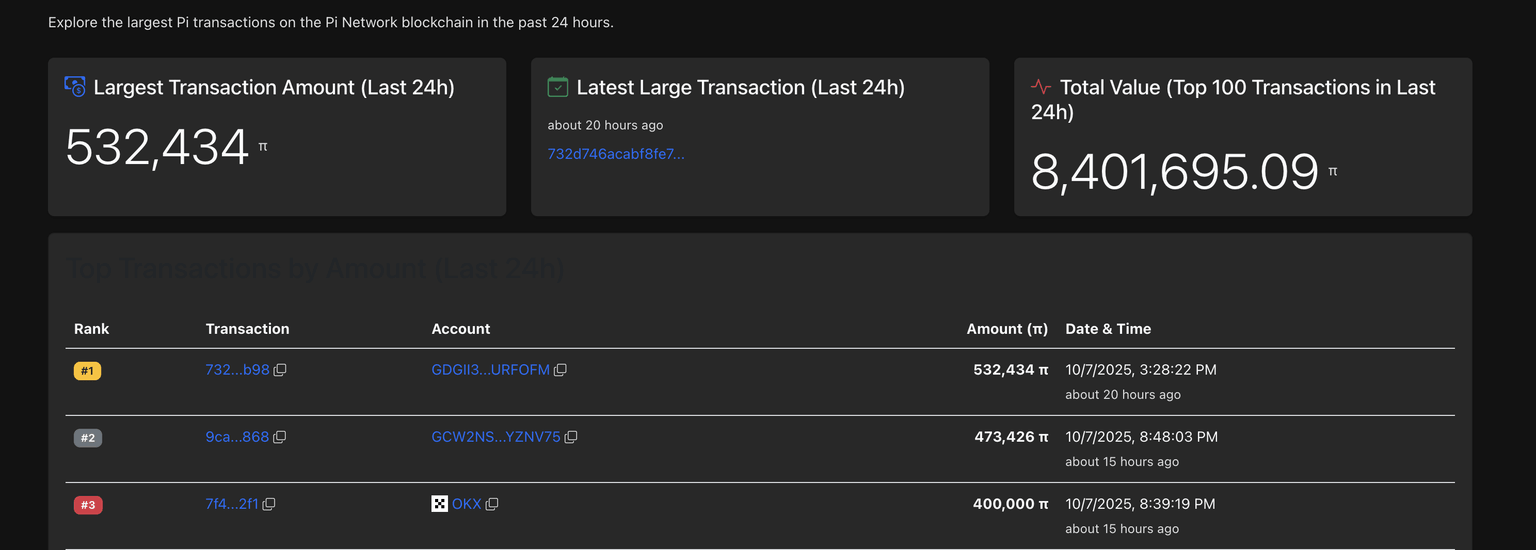Screen dimensions: 1536x550
Task: Open transaction 732...b98 details
Action: pos(237,370)
